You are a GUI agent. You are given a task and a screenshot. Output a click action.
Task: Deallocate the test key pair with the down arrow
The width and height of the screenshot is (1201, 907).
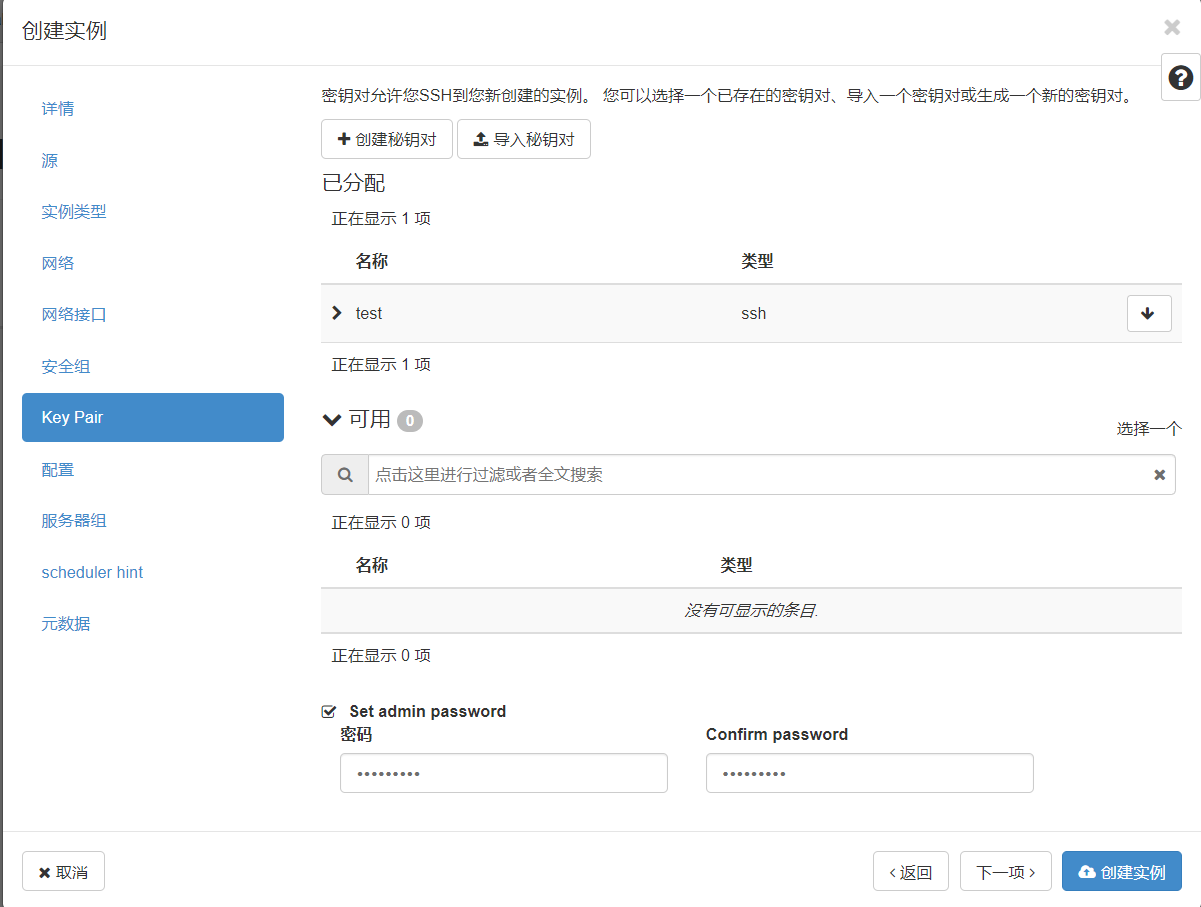coord(1149,313)
